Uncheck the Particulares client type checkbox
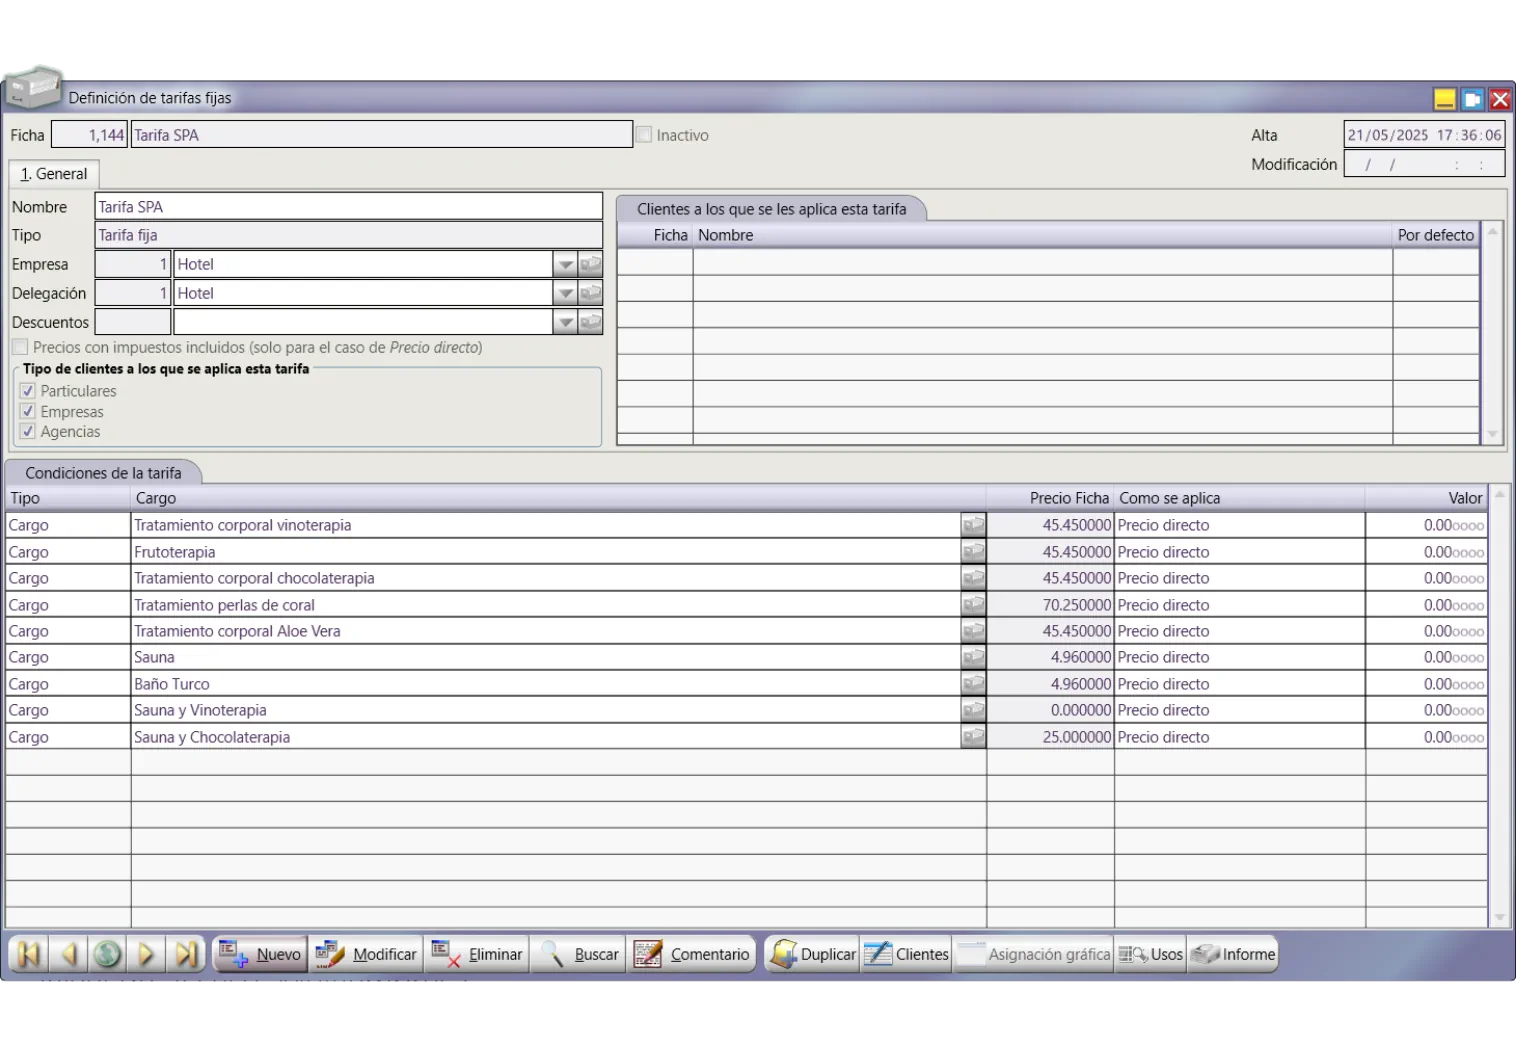 28,391
